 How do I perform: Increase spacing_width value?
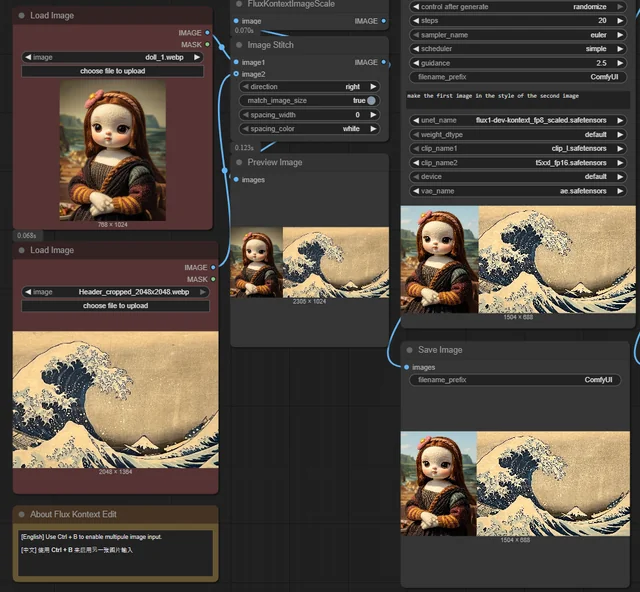pyautogui.click(x=373, y=115)
